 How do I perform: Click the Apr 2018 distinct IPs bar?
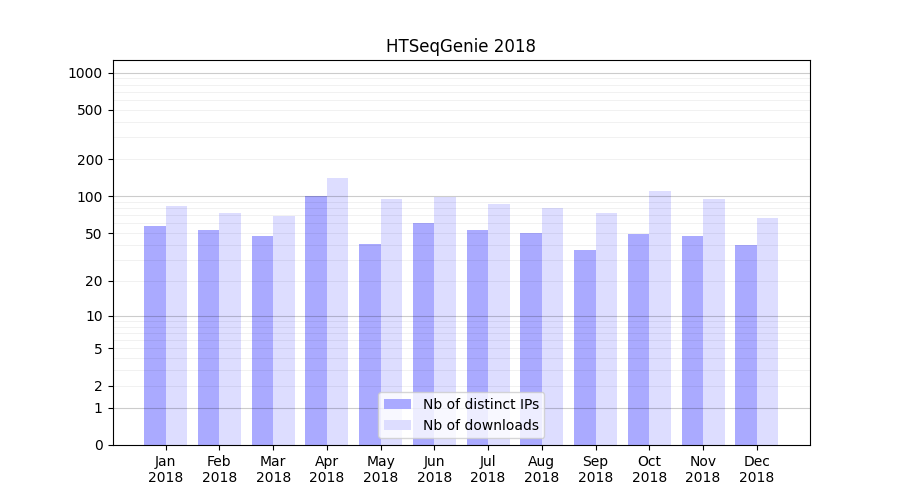pos(316,320)
